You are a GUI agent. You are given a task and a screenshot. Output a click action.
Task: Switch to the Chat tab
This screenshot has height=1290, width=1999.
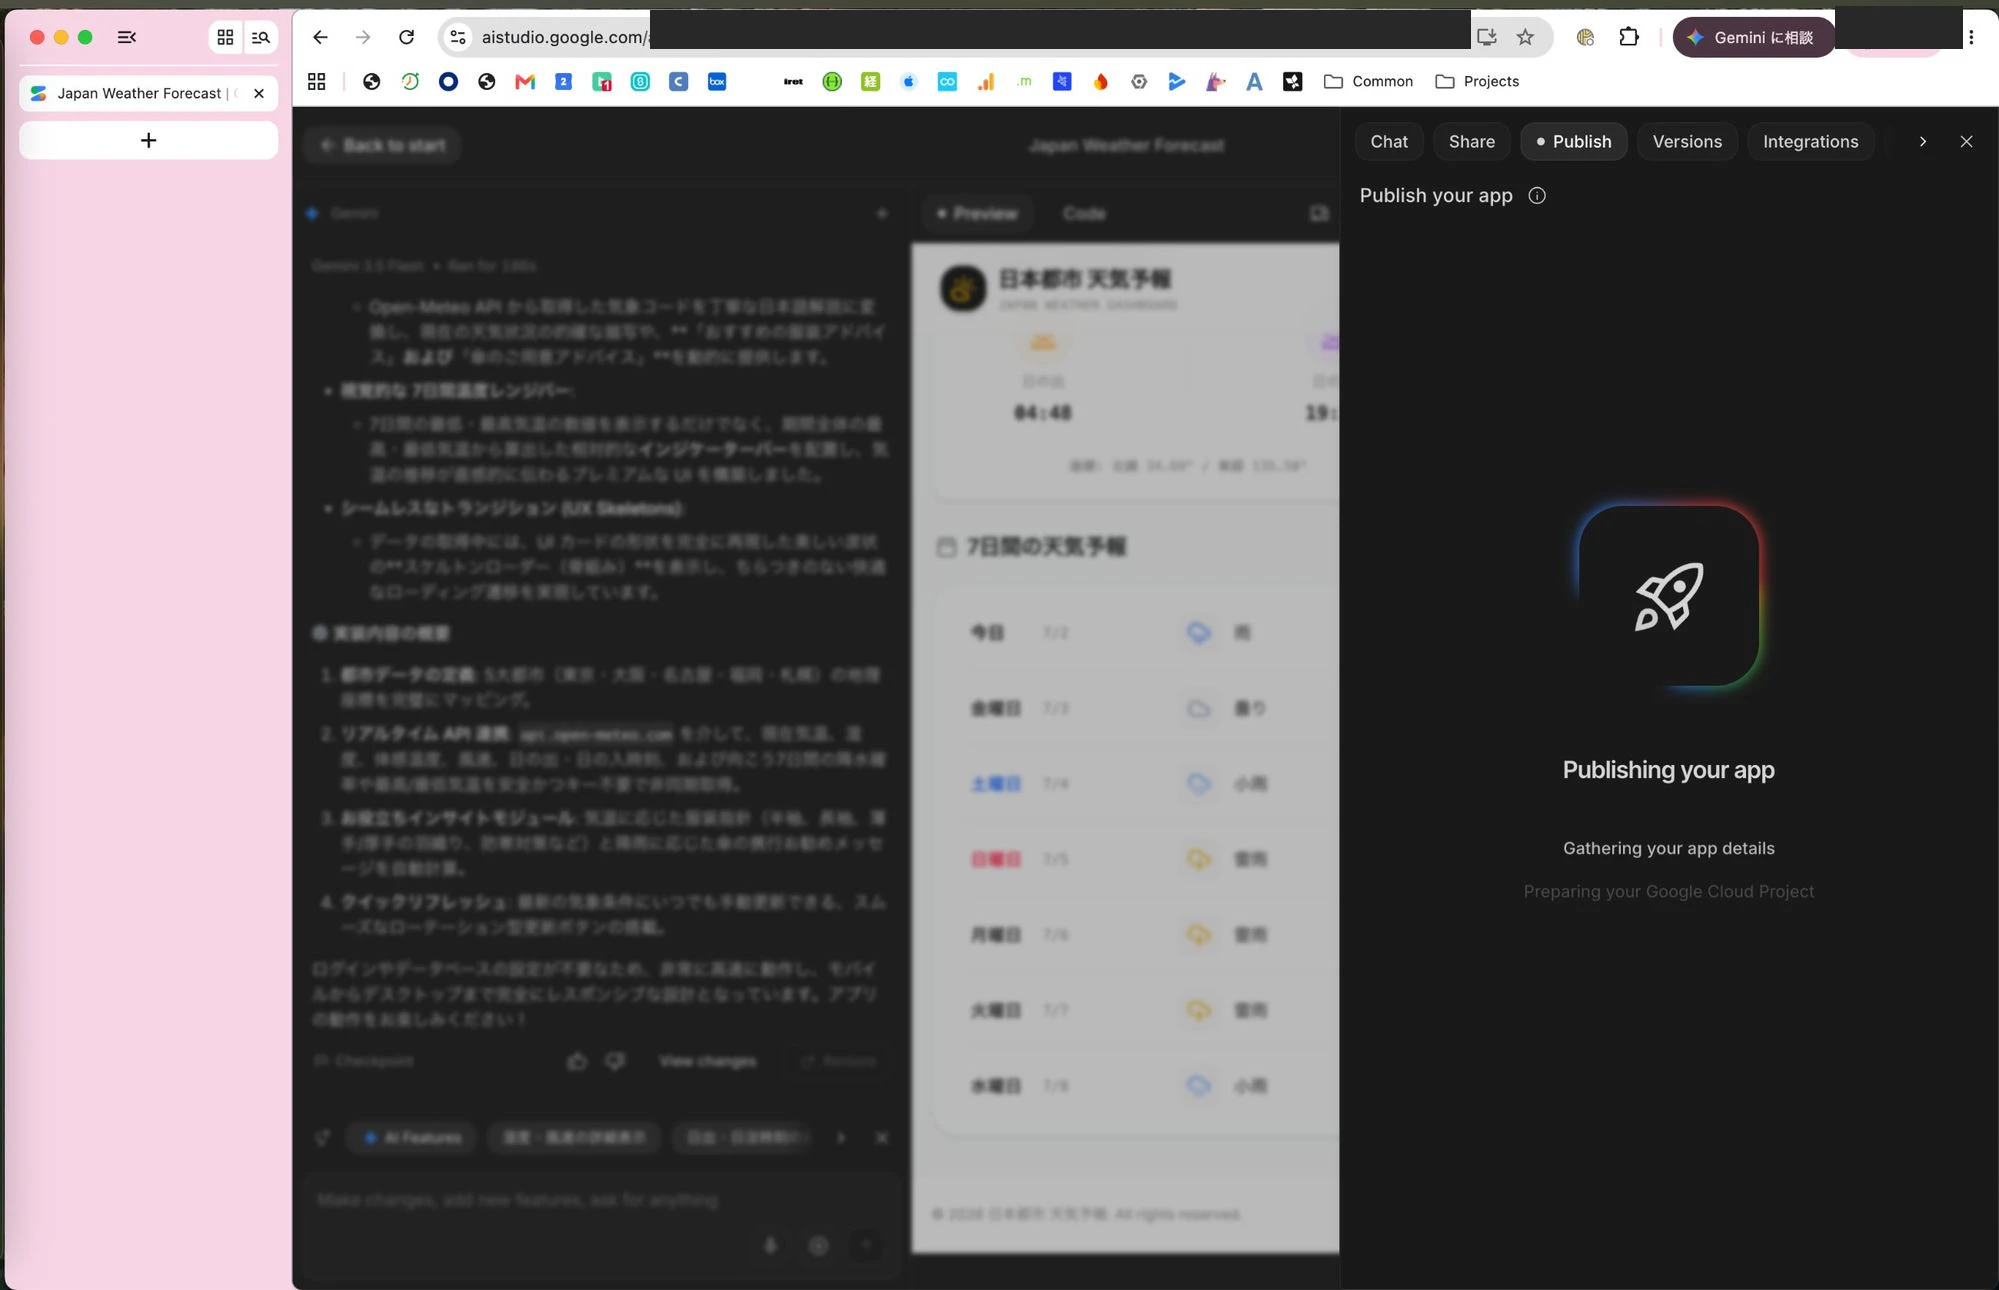coord(1389,141)
